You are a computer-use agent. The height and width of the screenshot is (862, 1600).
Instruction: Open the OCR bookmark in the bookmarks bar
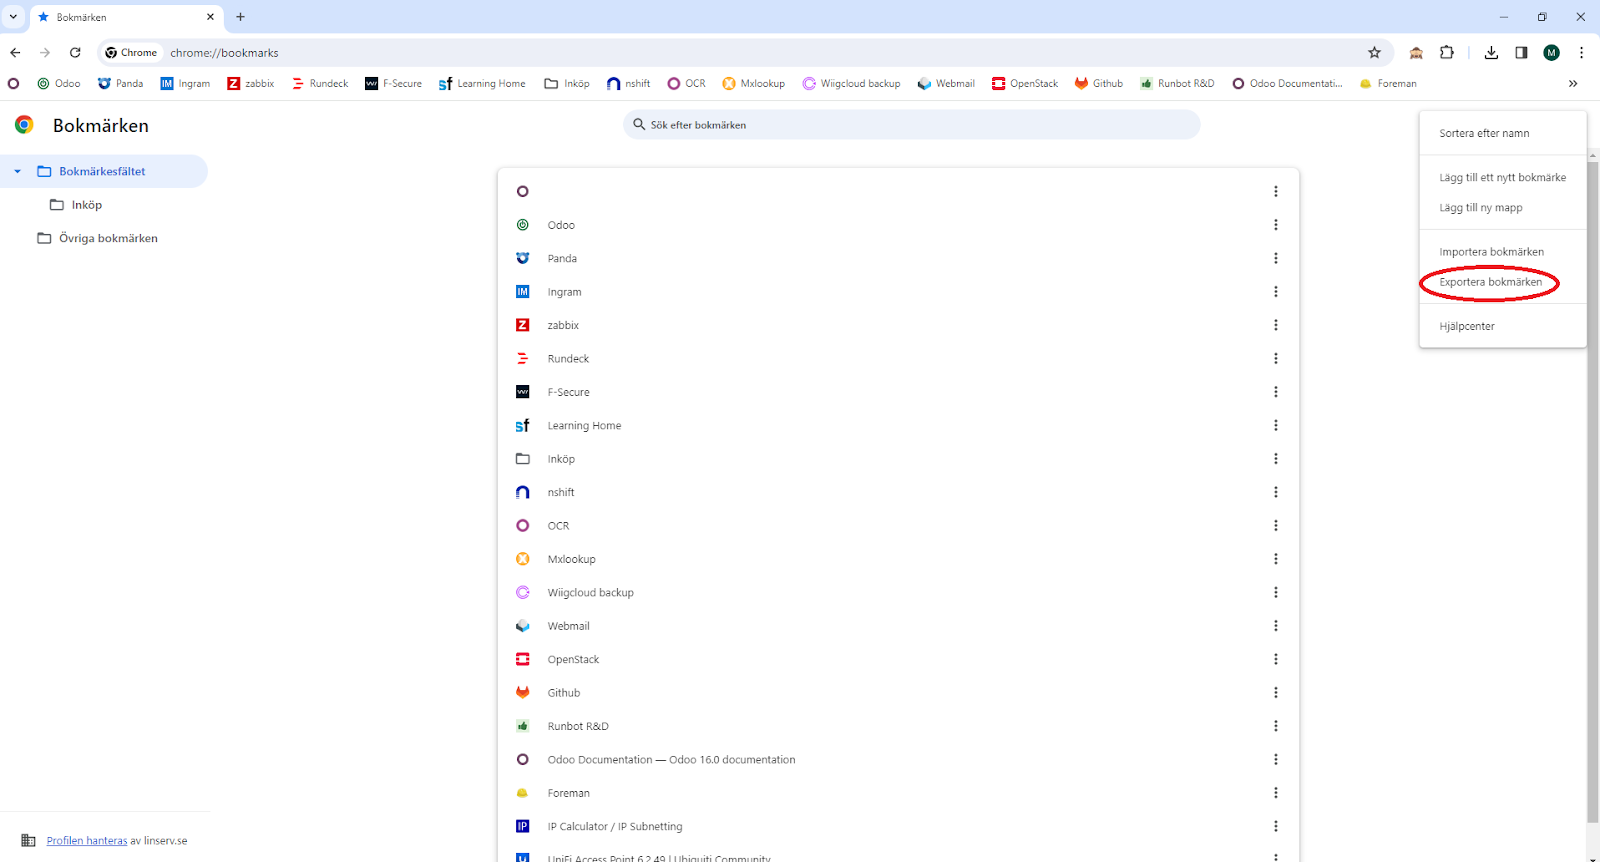pyautogui.click(x=687, y=84)
